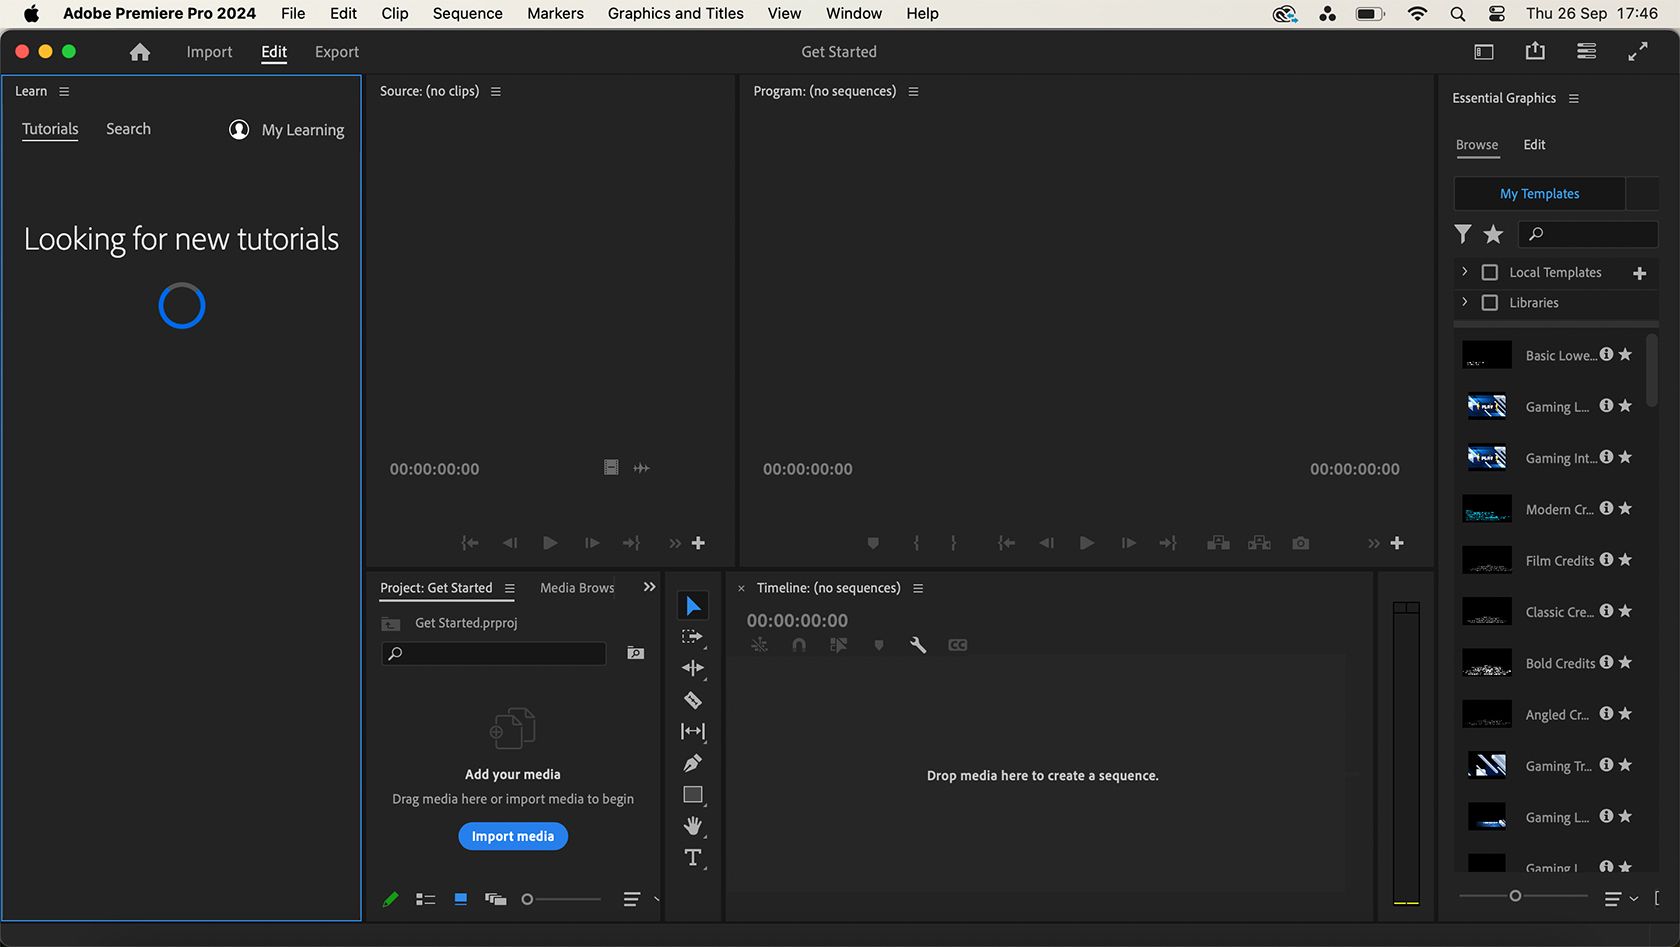Select the Hand tool
This screenshot has height=947, width=1680.
692,825
